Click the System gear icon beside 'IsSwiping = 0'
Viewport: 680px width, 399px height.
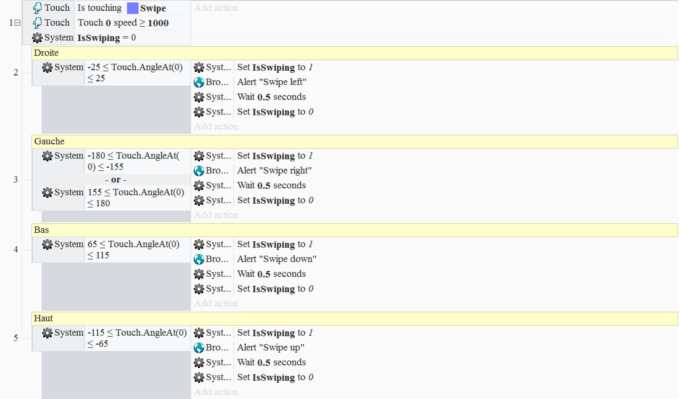point(38,38)
